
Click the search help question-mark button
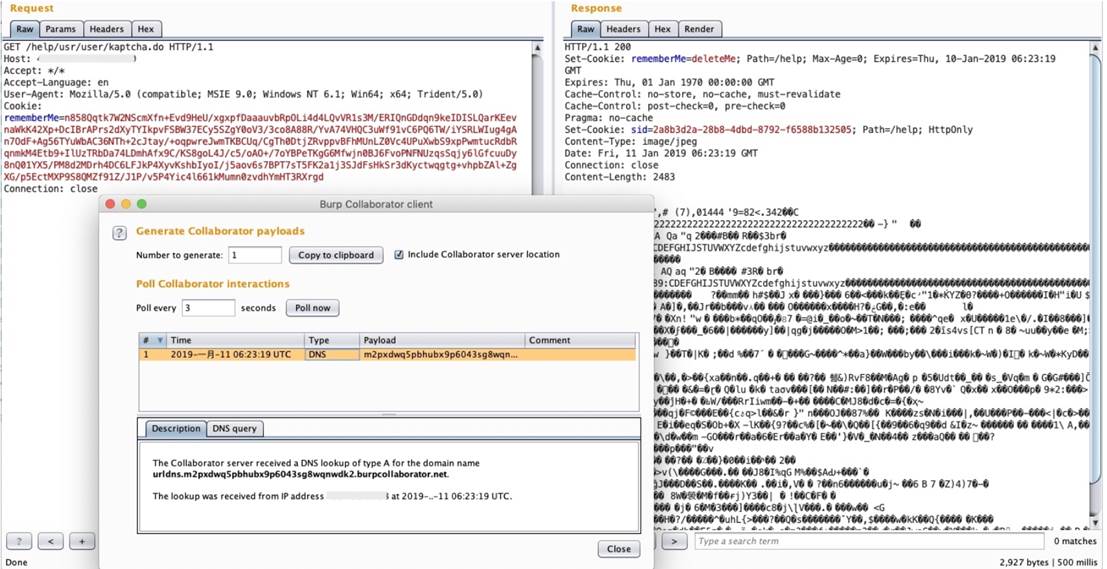[20, 541]
